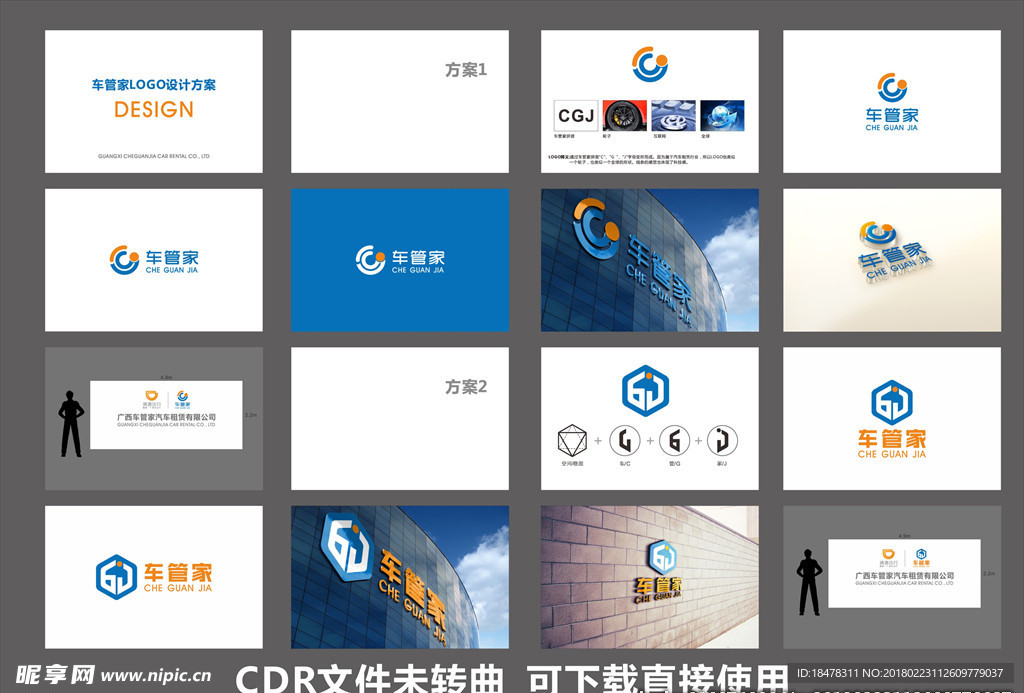Select the circled C letterform icon
Viewport: 1024px width, 693px height.
(x=624, y=439)
